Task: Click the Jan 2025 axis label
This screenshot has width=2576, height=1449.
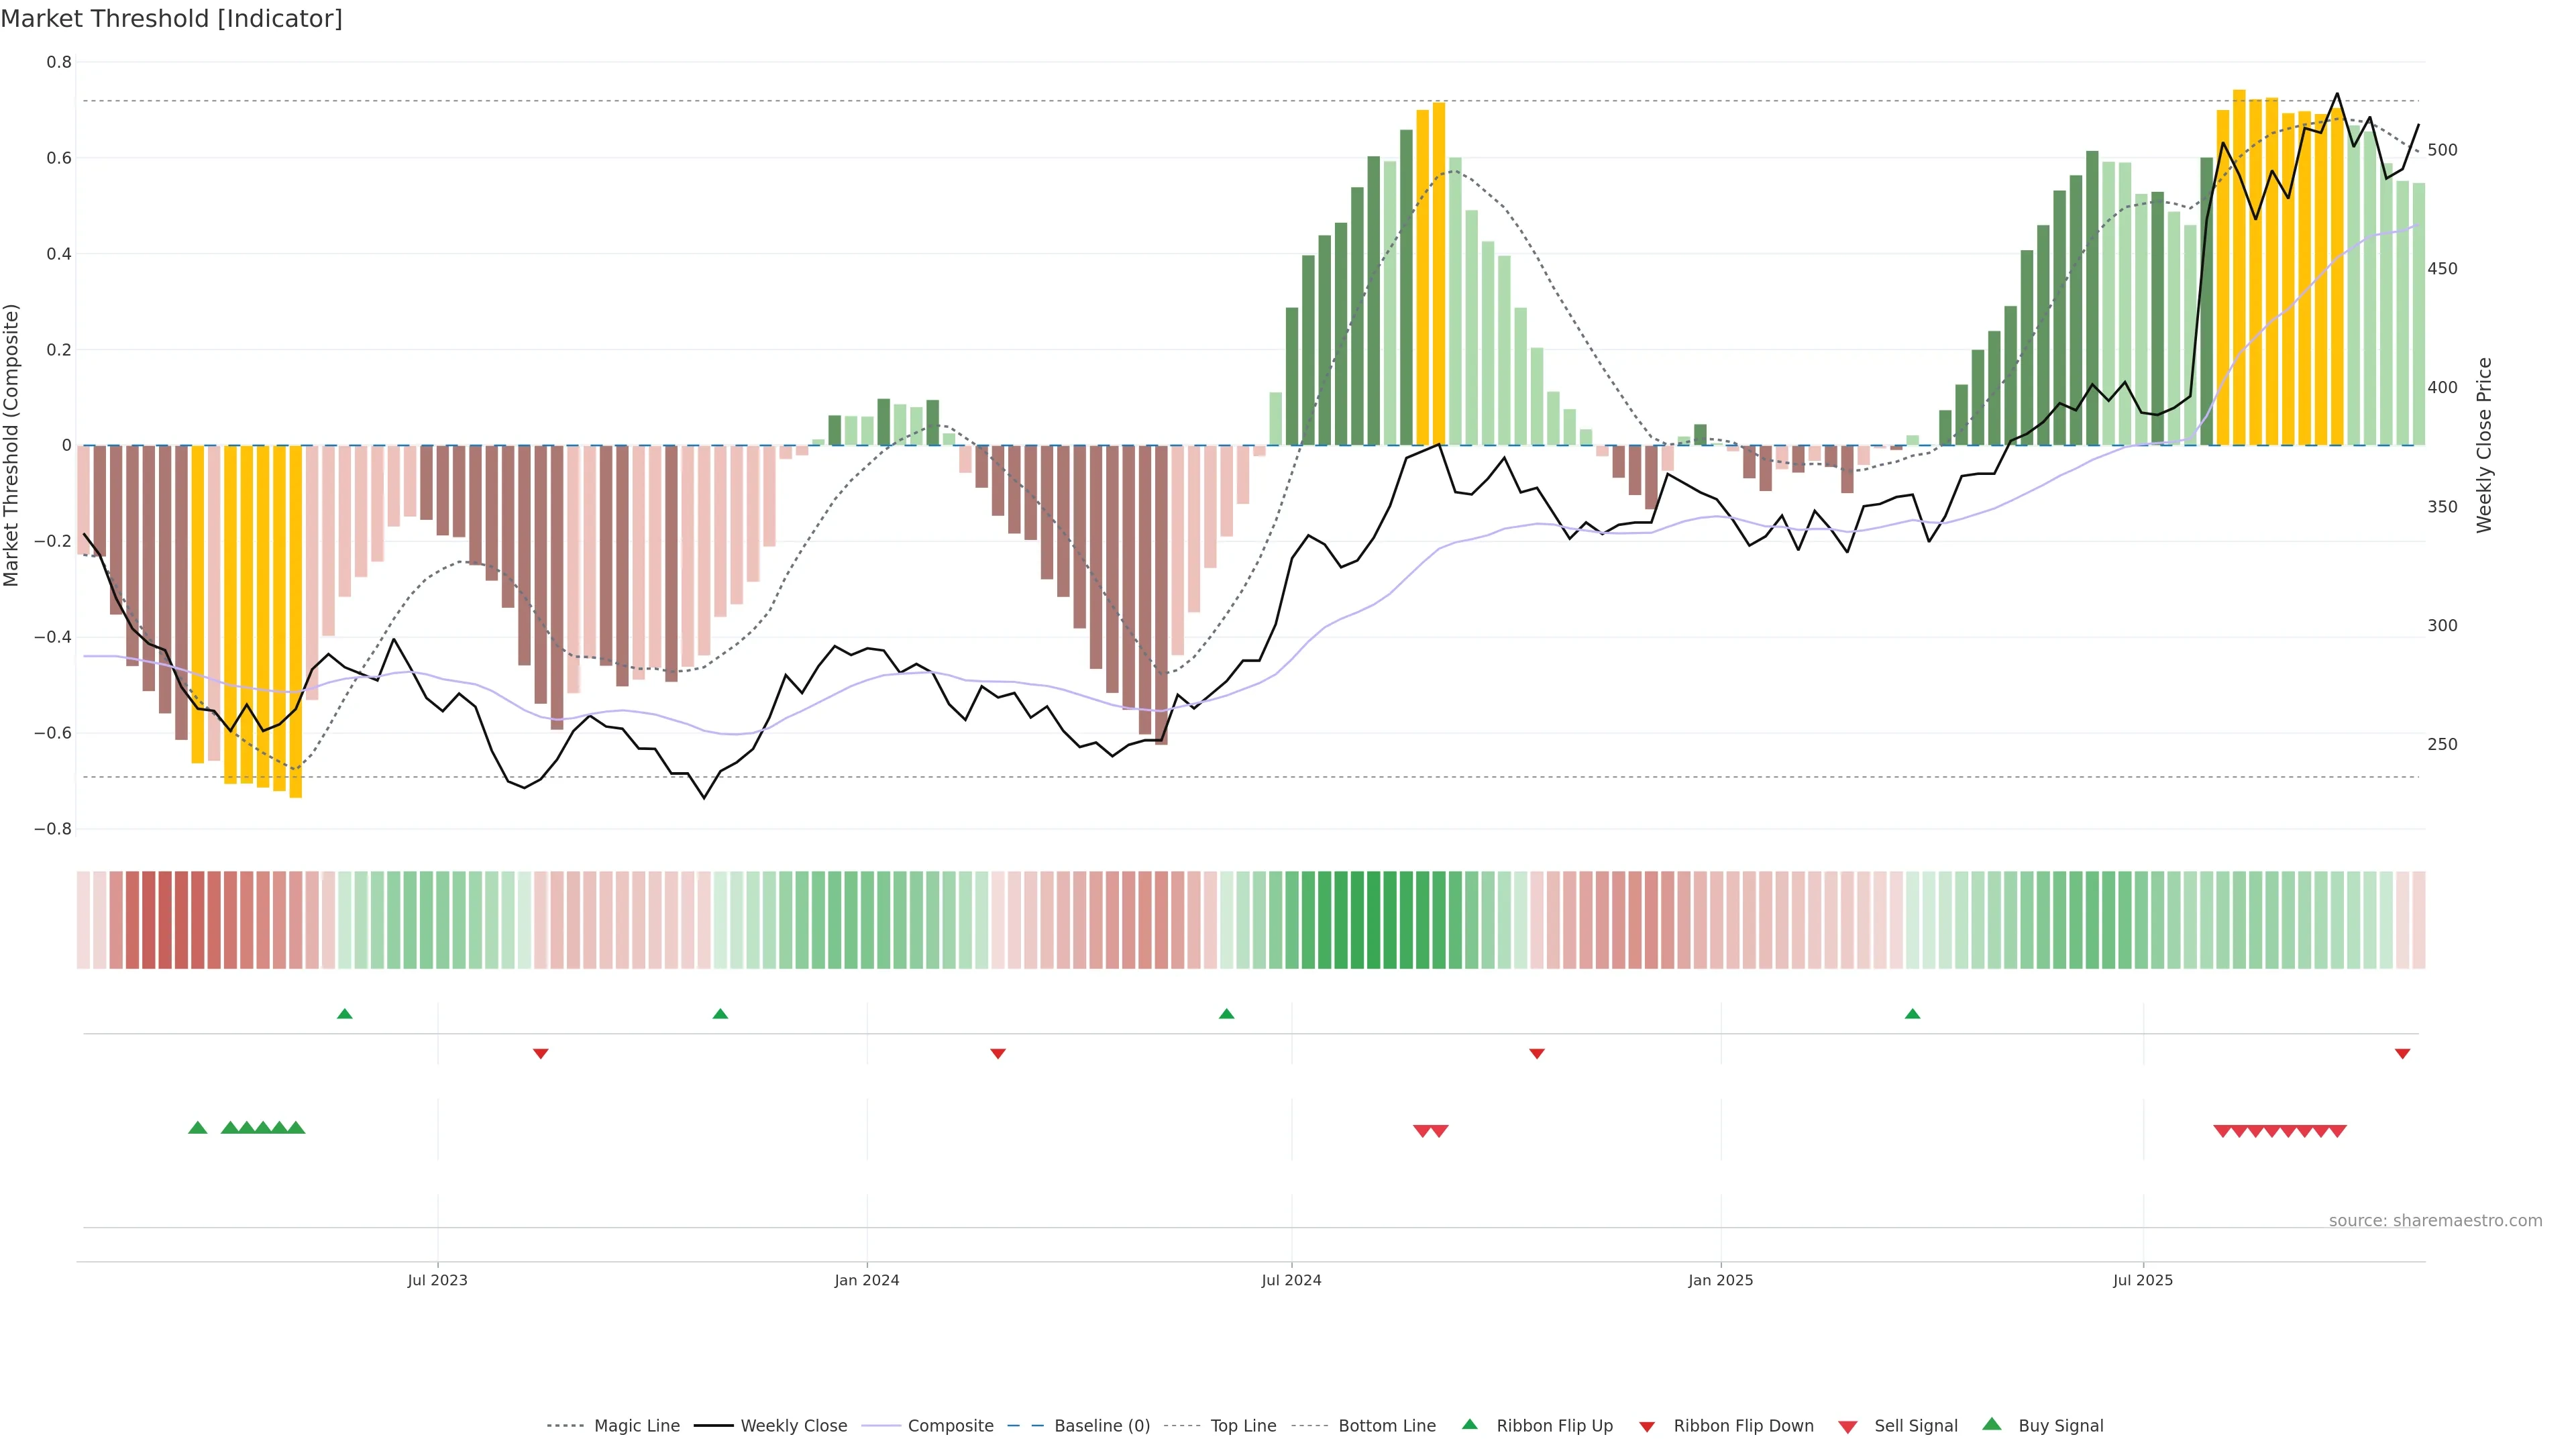Action: click(1720, 1280)
